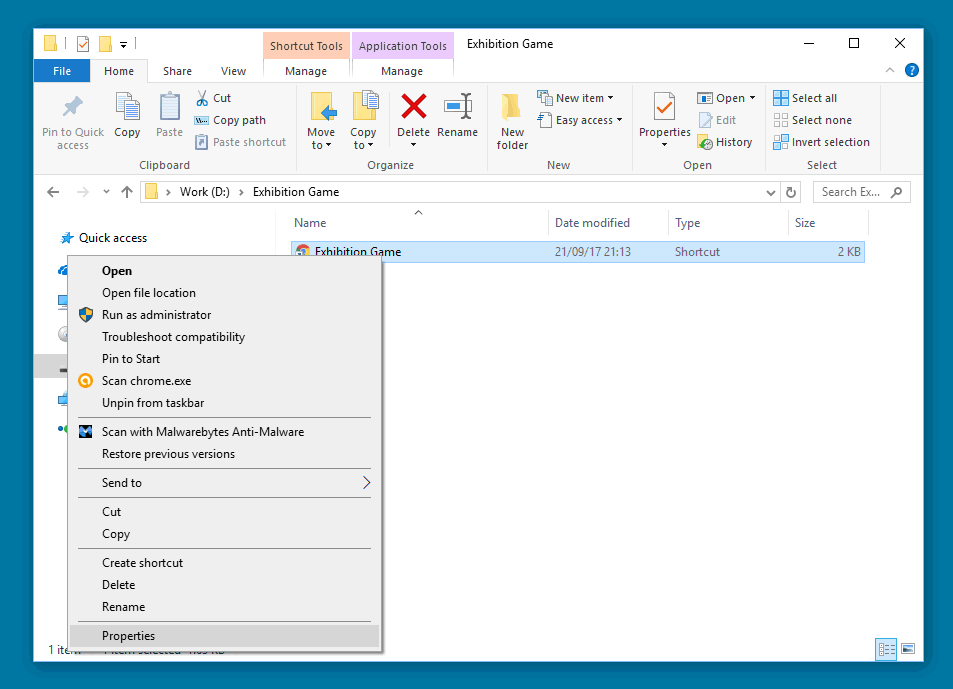
Task: Switch to details view layout icon
Action: pos(886,650)
